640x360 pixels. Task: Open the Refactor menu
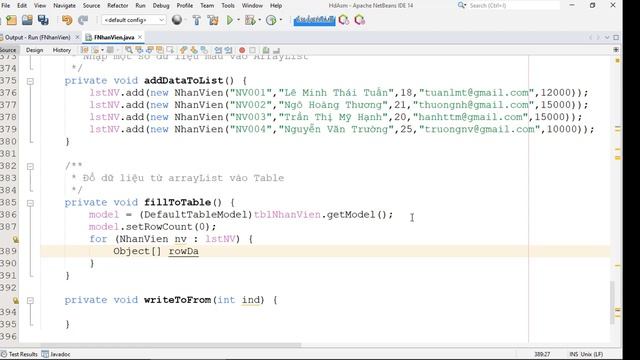click(118, 6)
